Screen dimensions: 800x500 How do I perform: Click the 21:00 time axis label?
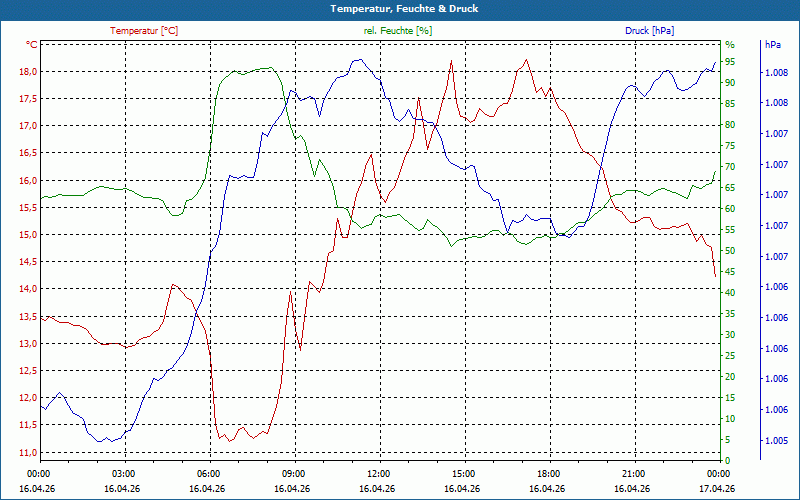coord(633,473)
